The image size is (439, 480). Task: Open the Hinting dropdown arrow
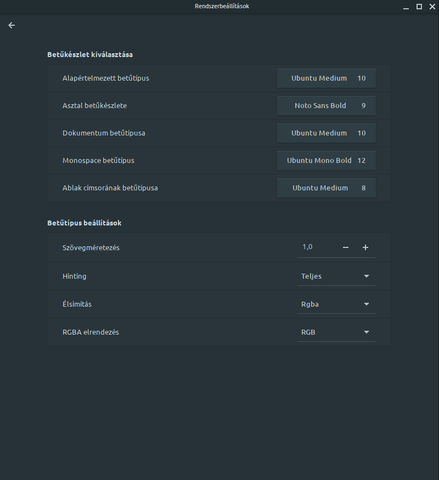(366, 276)
